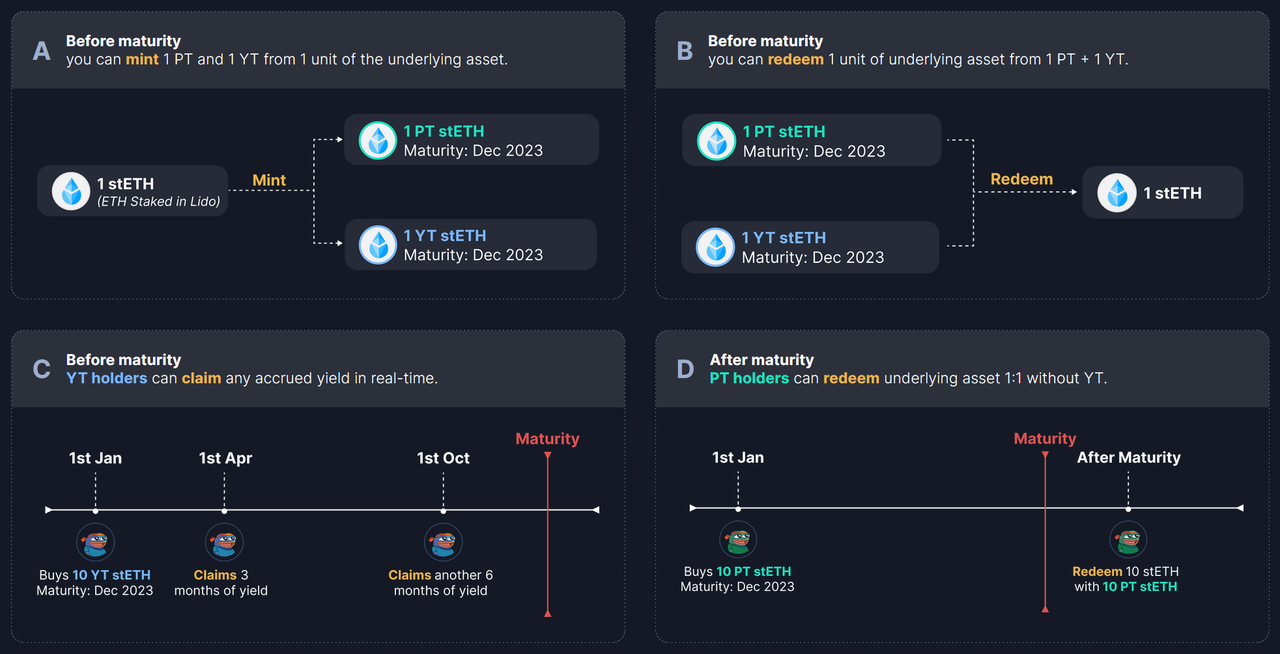This screenshot has height=654, width=1280.
Task: Select the frog avatar under After Maturity
Action: point(1128,541)
